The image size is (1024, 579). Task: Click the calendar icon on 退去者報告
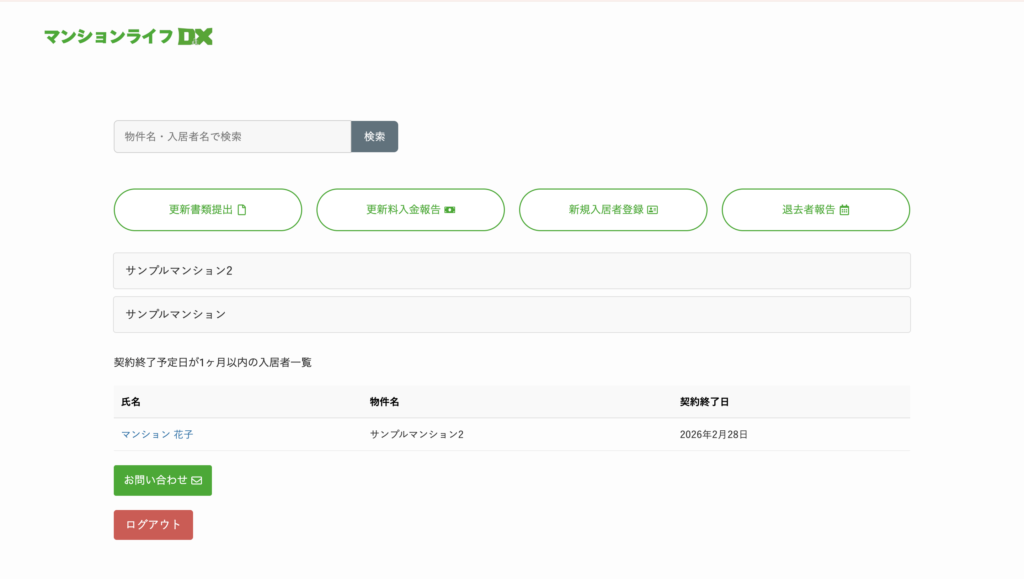(845, 210)
